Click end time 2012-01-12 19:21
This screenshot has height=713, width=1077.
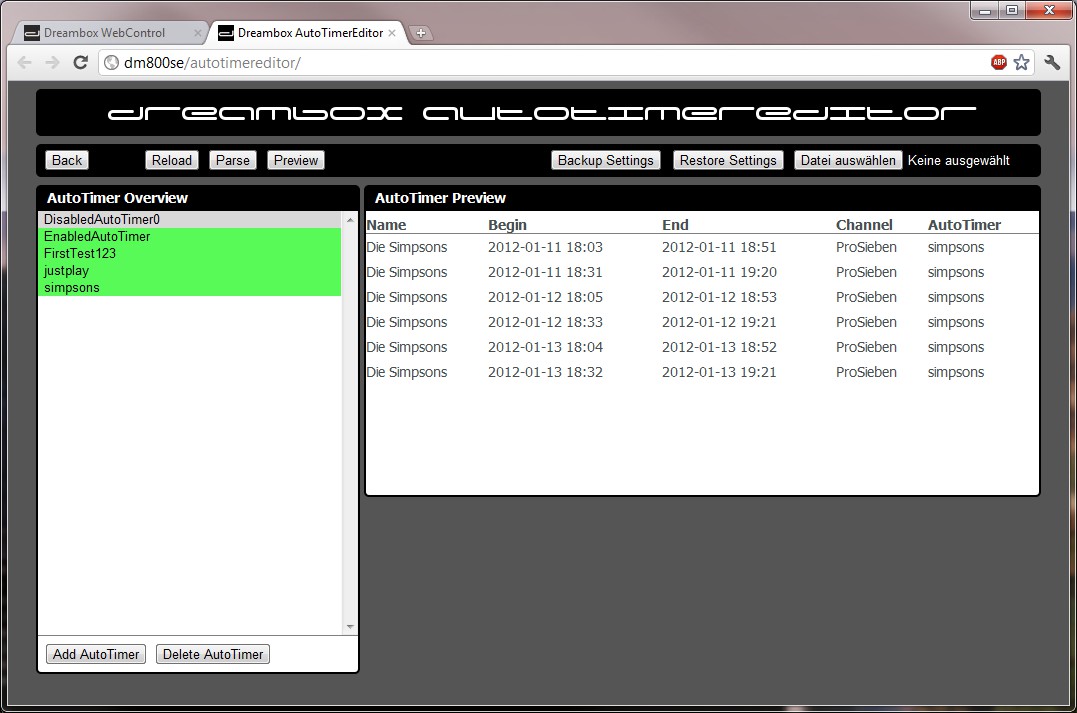(719, 322)
